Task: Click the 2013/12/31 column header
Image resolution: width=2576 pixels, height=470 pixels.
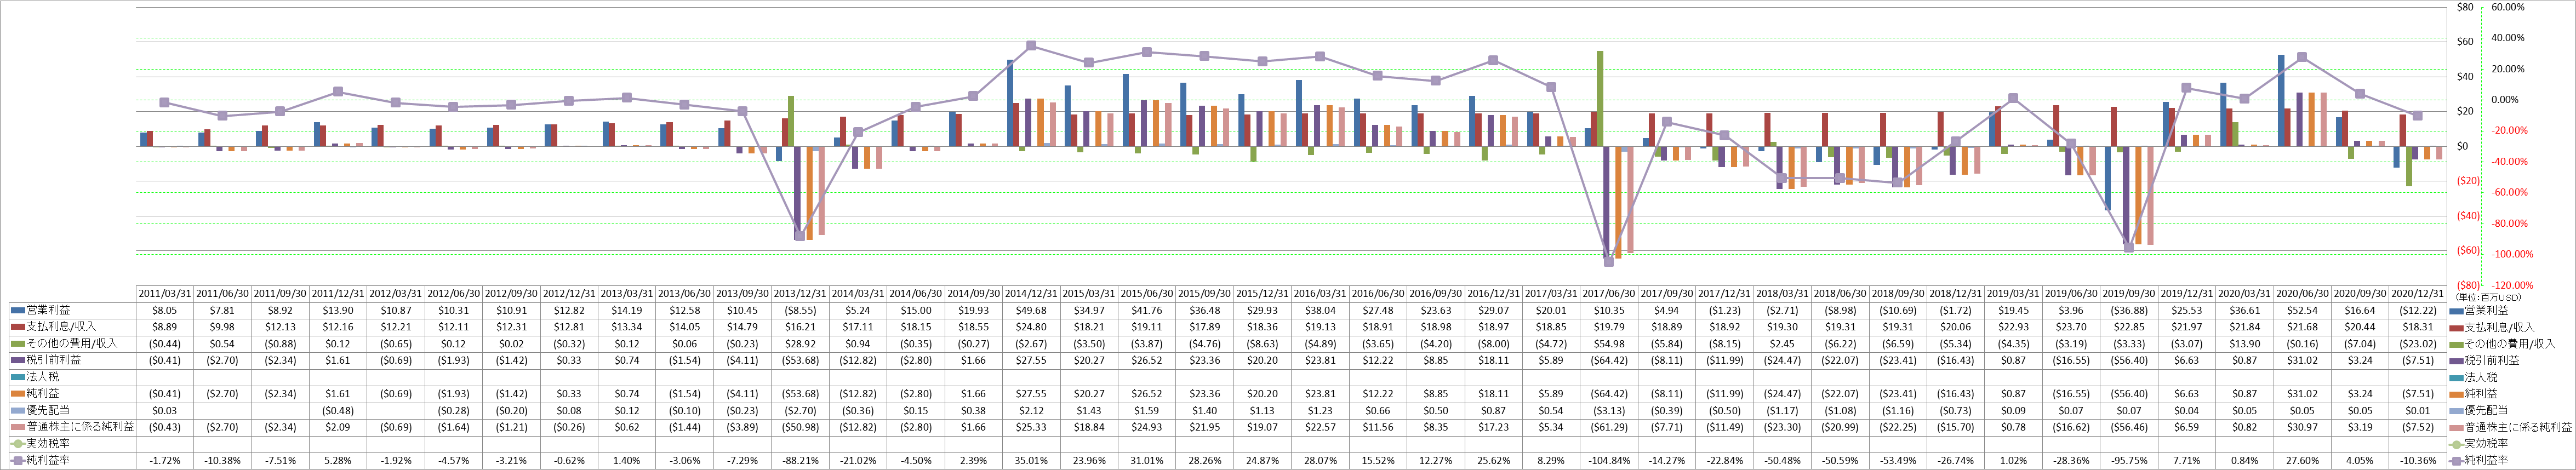Action: (800, 294)
